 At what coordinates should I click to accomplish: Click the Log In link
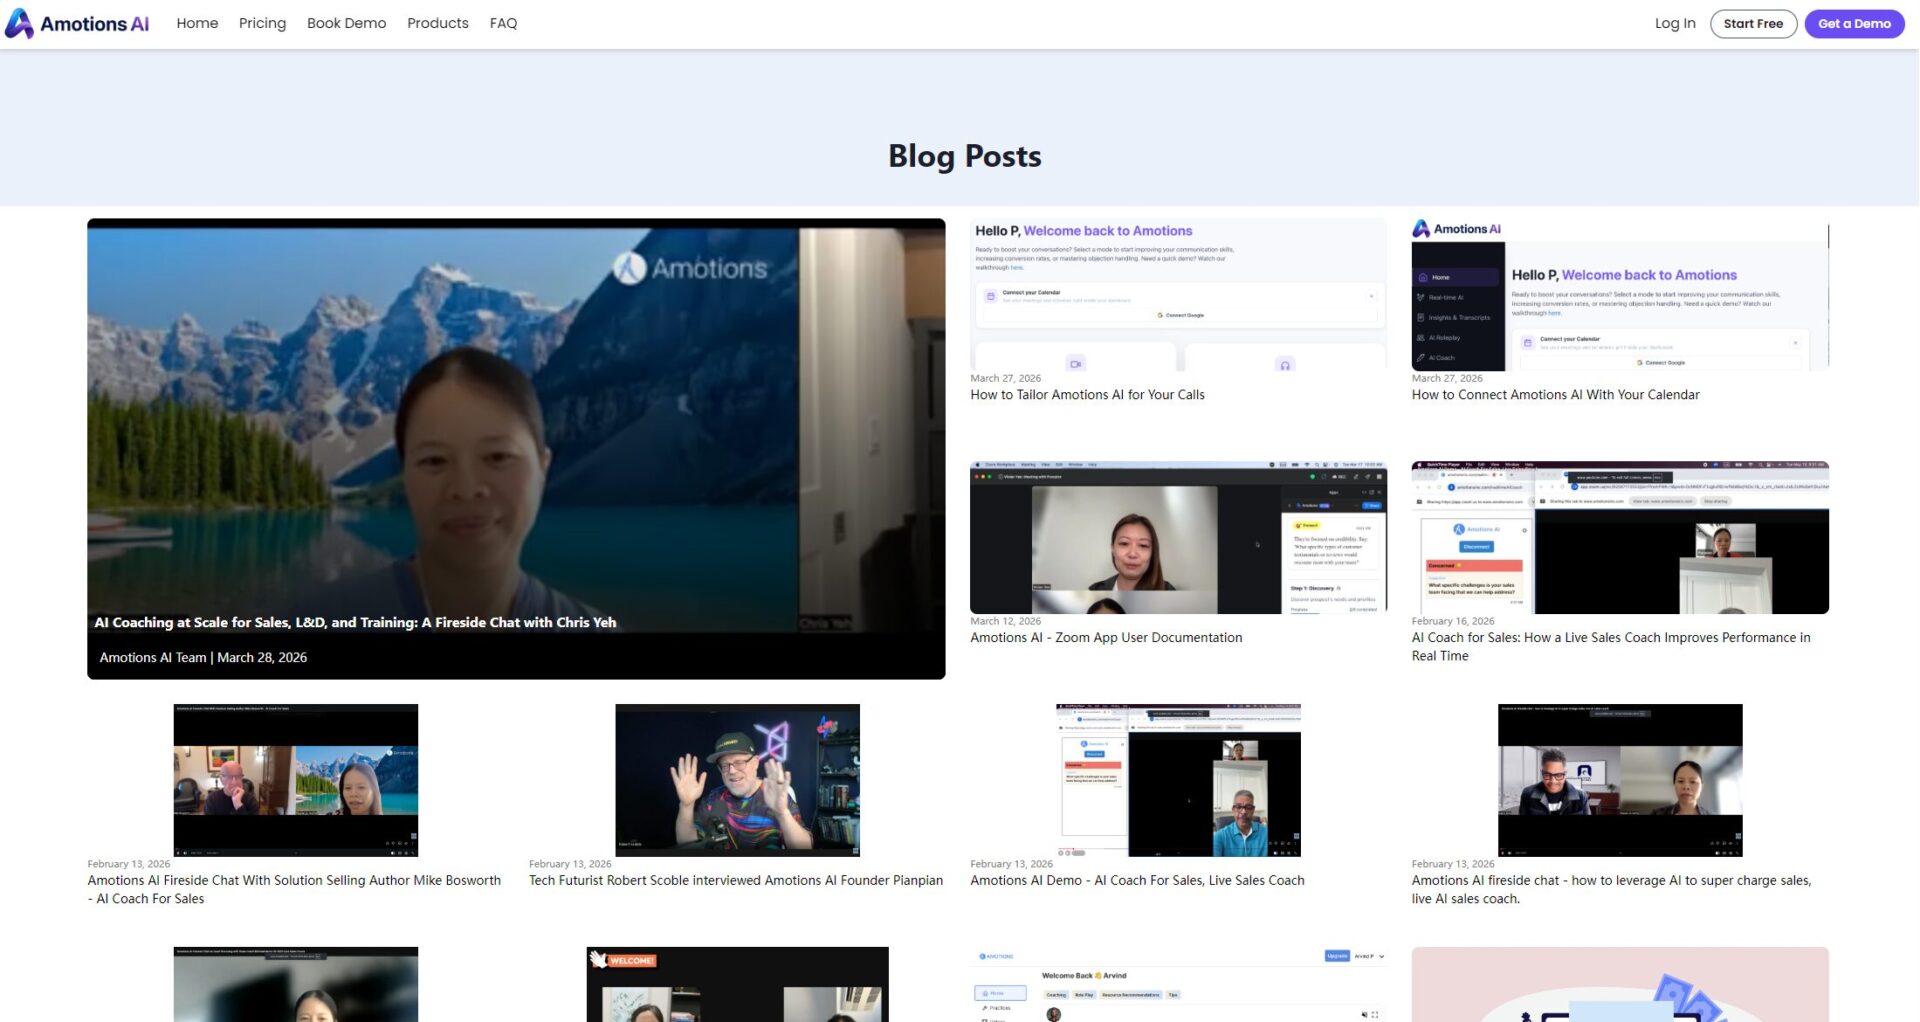(1675, 23)
